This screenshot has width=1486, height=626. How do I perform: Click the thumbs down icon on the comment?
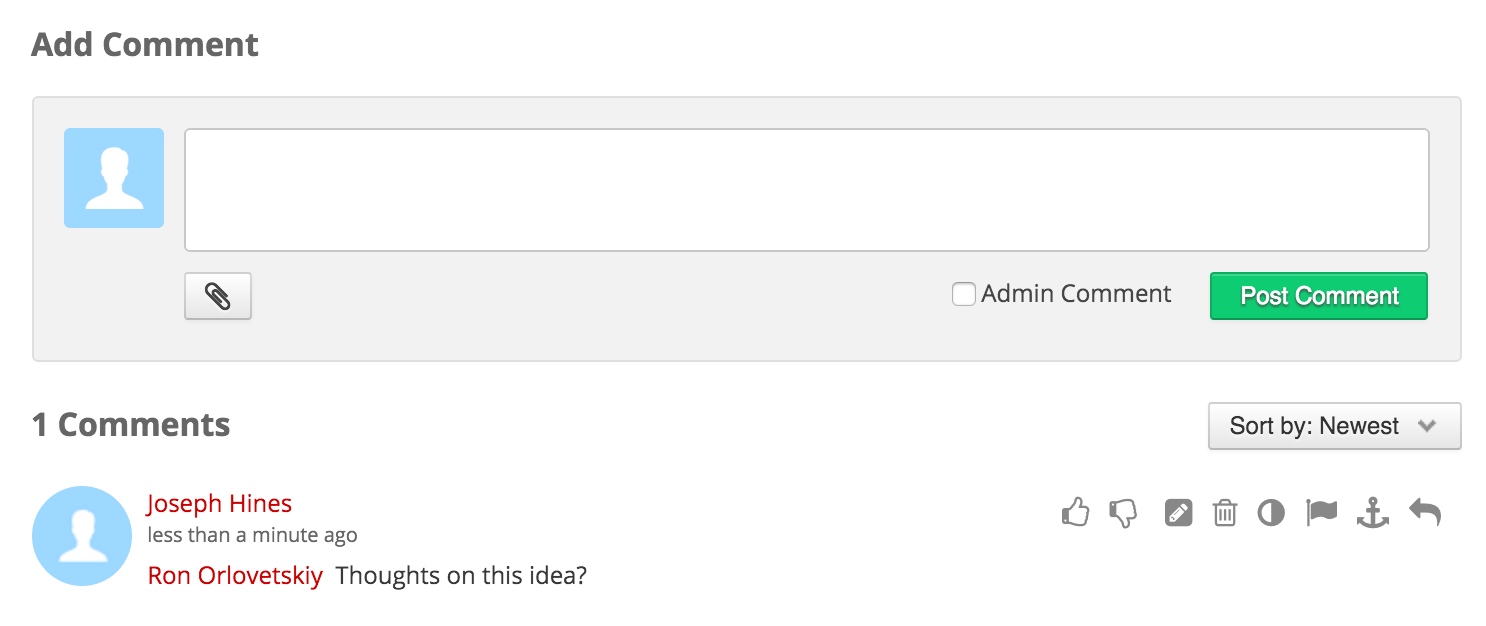[x=1124, y=513]
